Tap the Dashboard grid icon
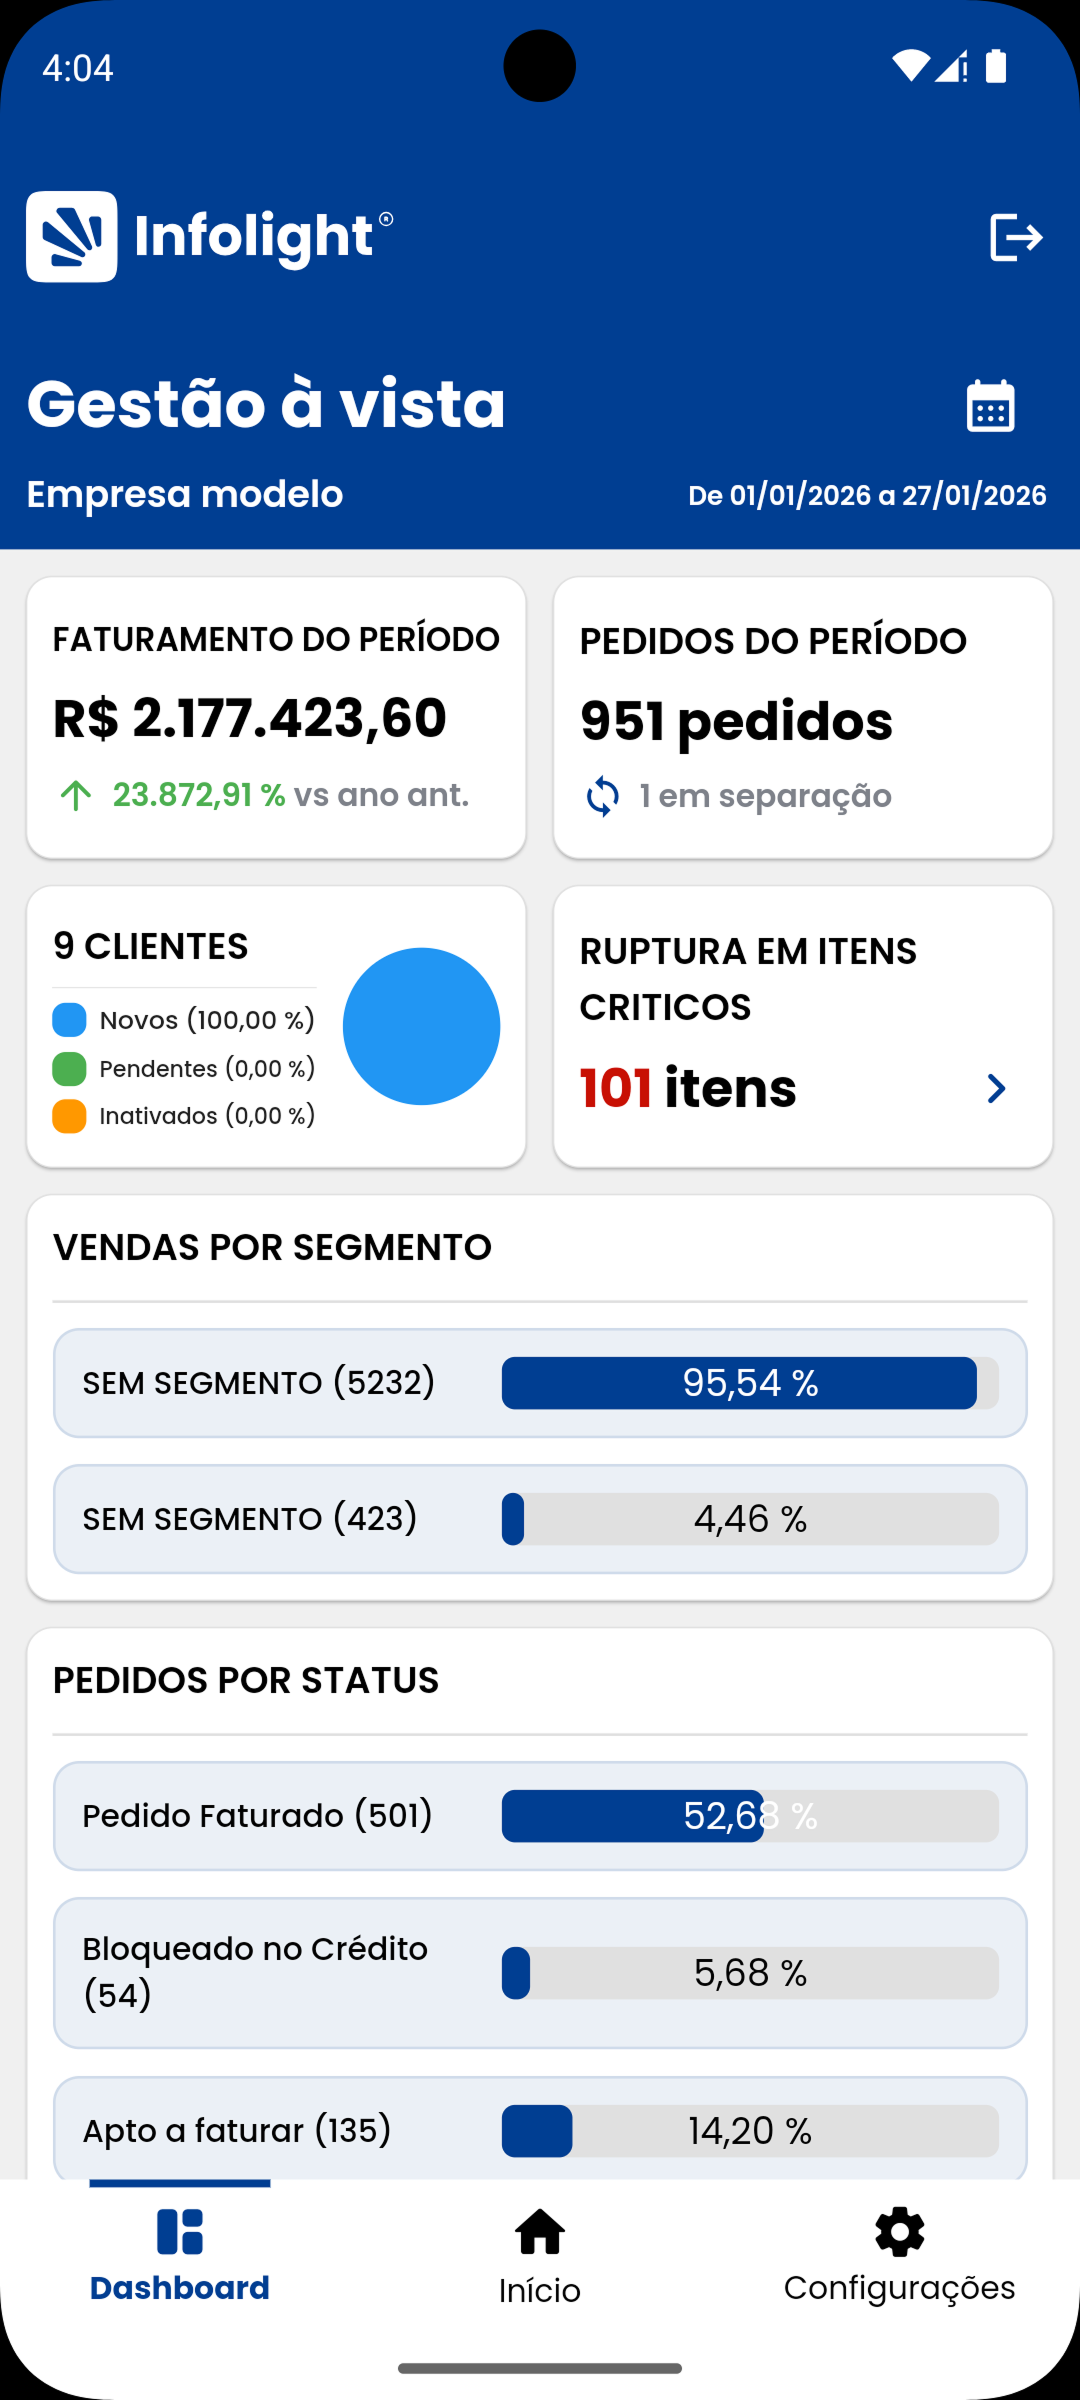1080x2400 pixels. 180,2232
